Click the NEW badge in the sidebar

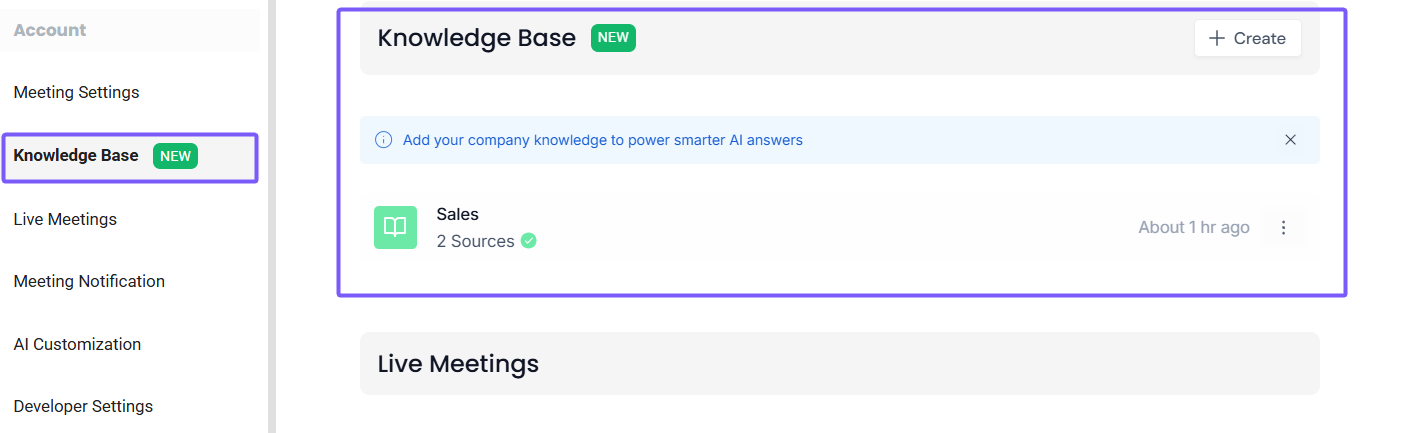point(176,156)
